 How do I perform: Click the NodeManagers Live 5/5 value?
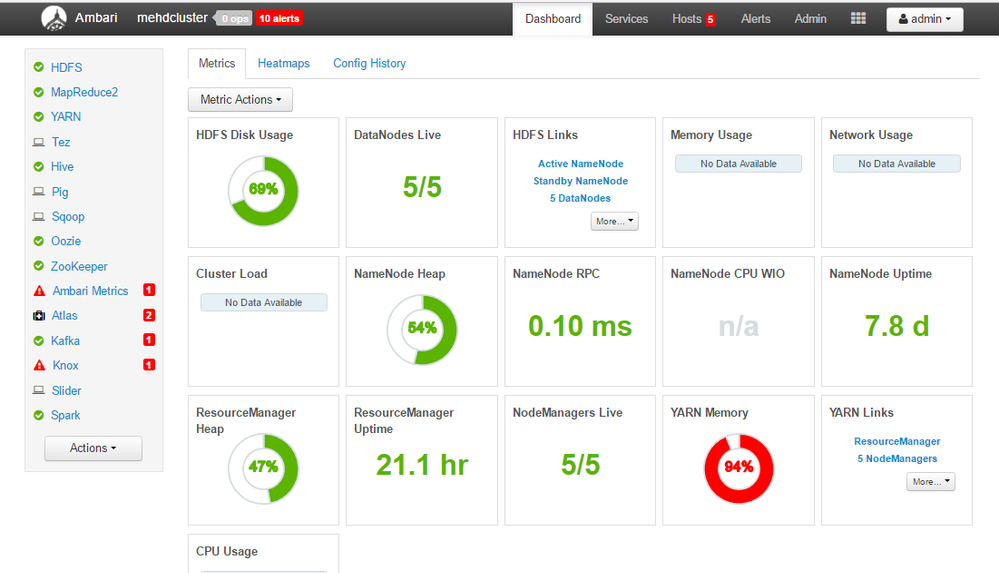pos(580,465)
